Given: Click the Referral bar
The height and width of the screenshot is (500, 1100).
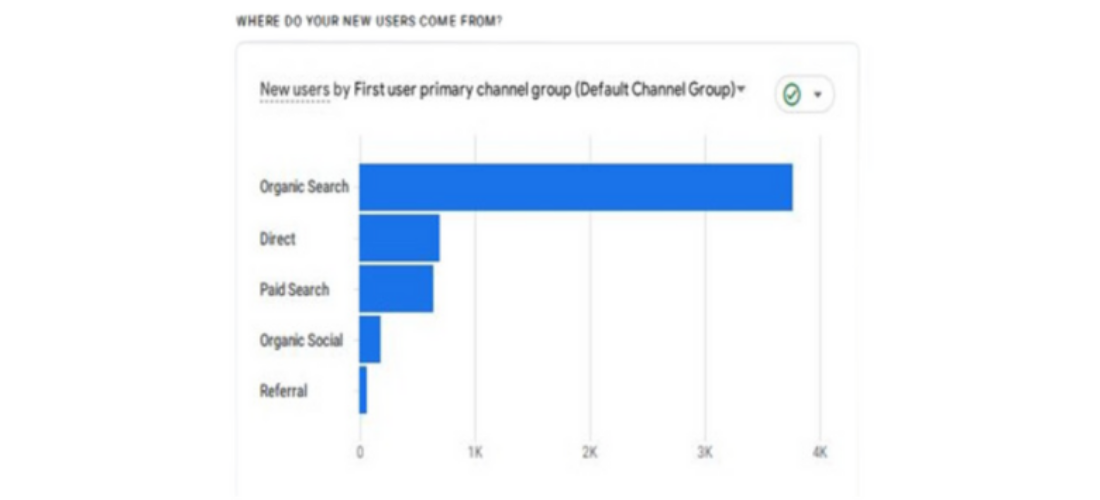Looking at the screenshot, I should pos(363,390).
